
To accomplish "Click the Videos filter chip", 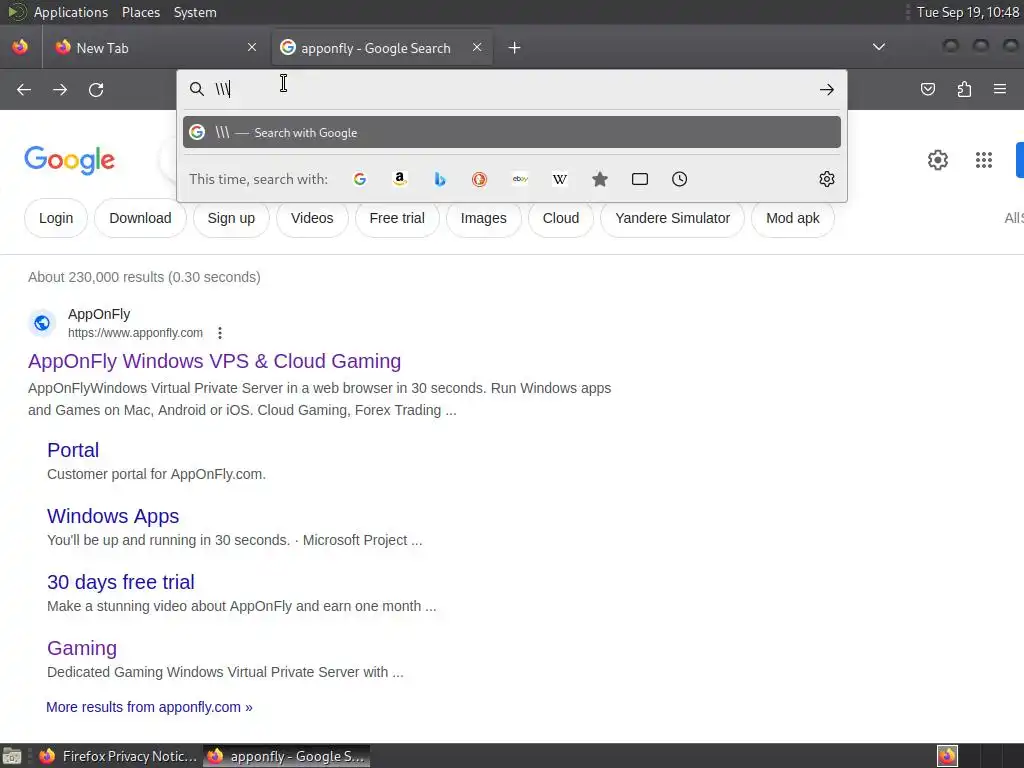I will [x=312, y=218].
